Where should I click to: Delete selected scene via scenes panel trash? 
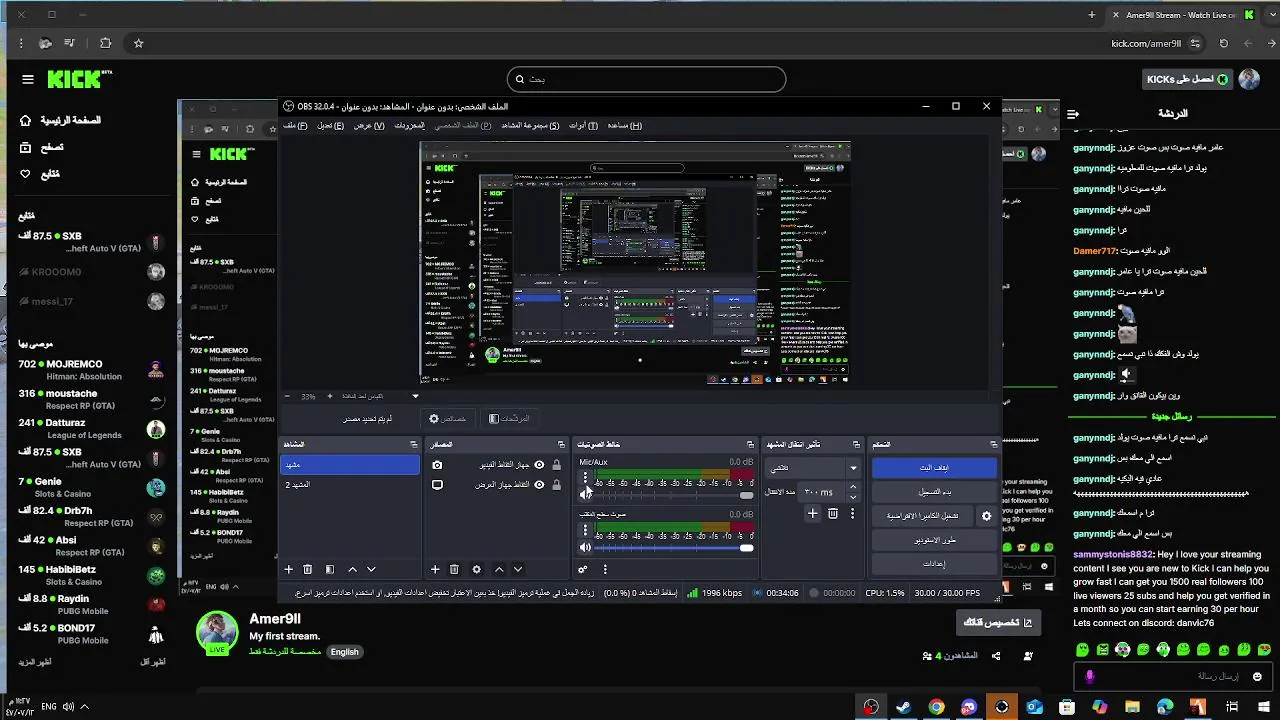click(308, 569)
